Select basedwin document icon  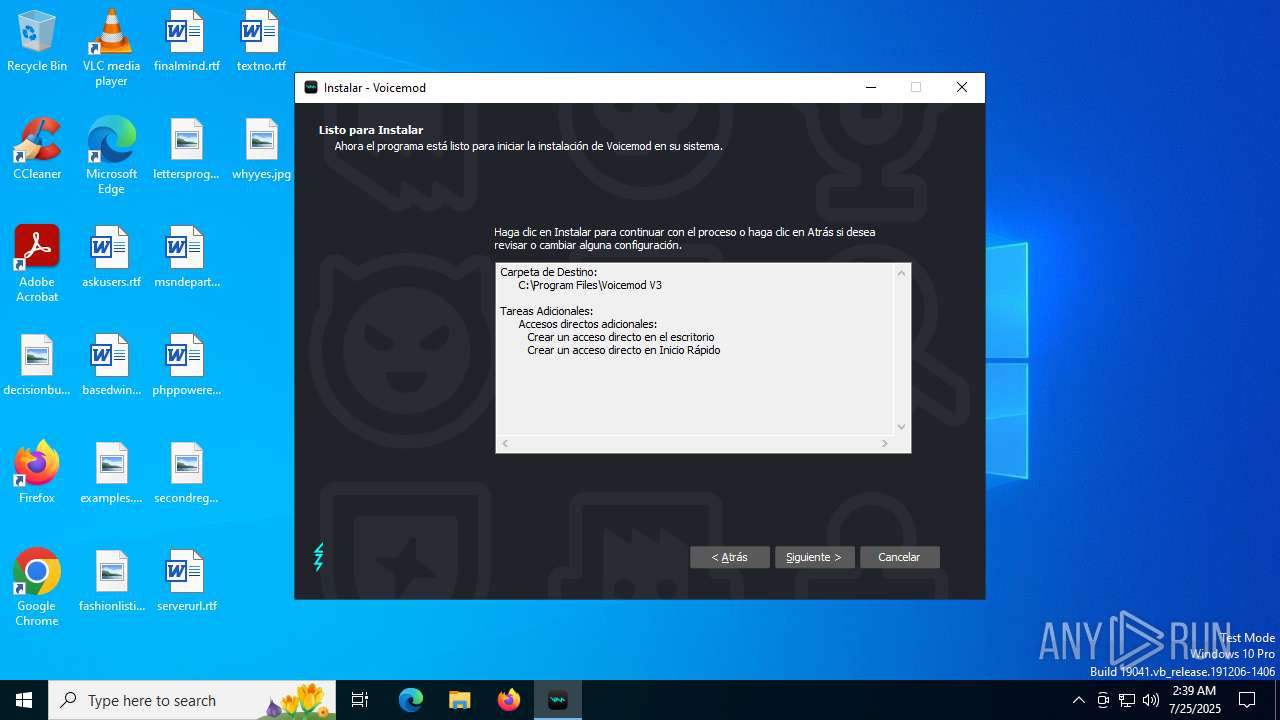click(x=111, y=366)
